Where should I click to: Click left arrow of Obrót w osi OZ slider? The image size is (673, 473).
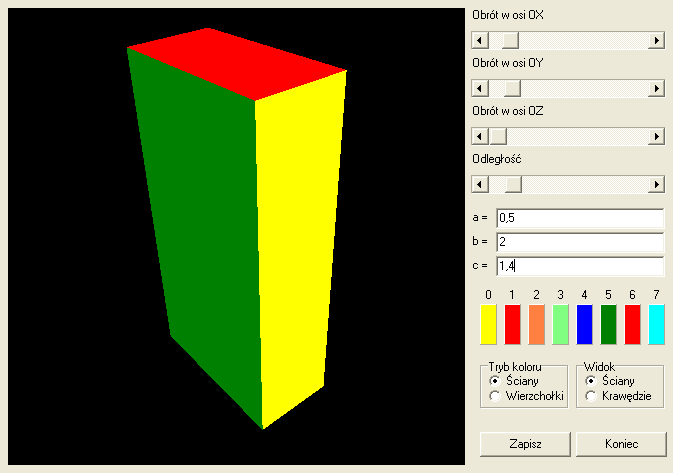(x=480, y=136)
